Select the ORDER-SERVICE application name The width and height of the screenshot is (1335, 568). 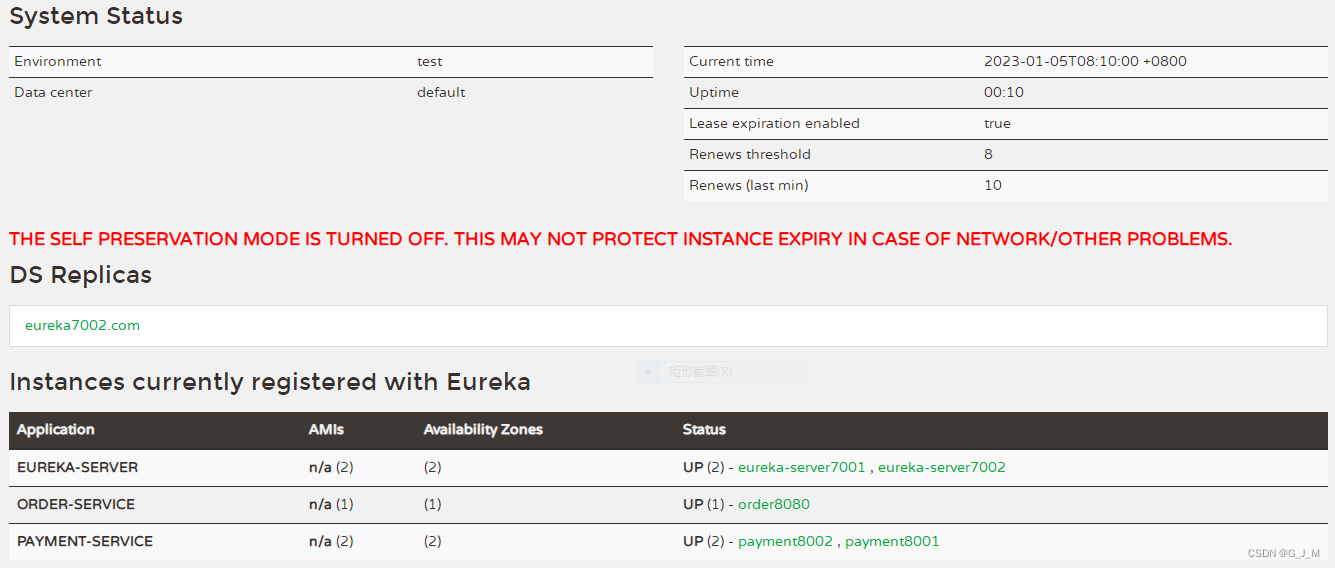(x=76, y=504)
